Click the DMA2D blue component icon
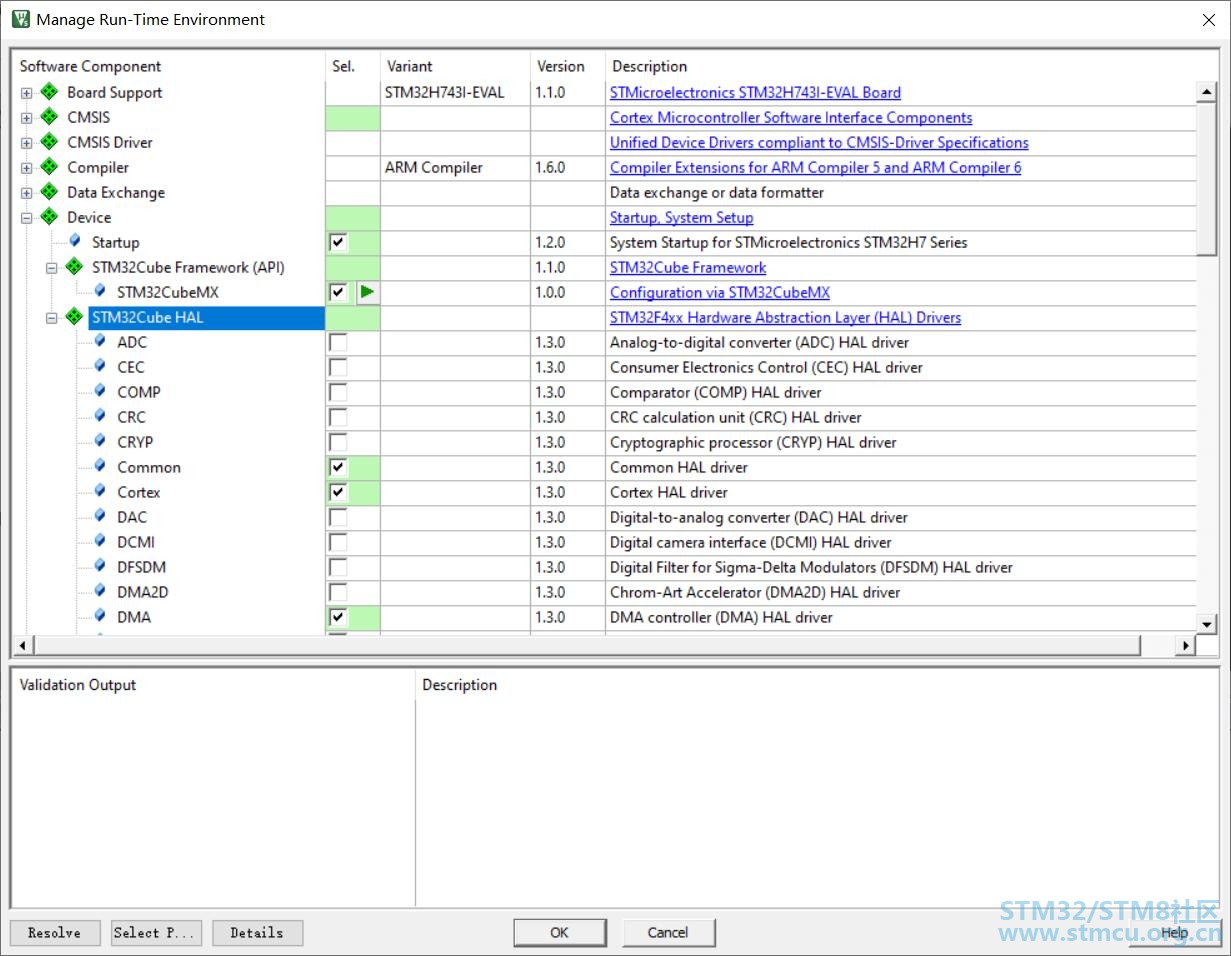 pos(100,591)
